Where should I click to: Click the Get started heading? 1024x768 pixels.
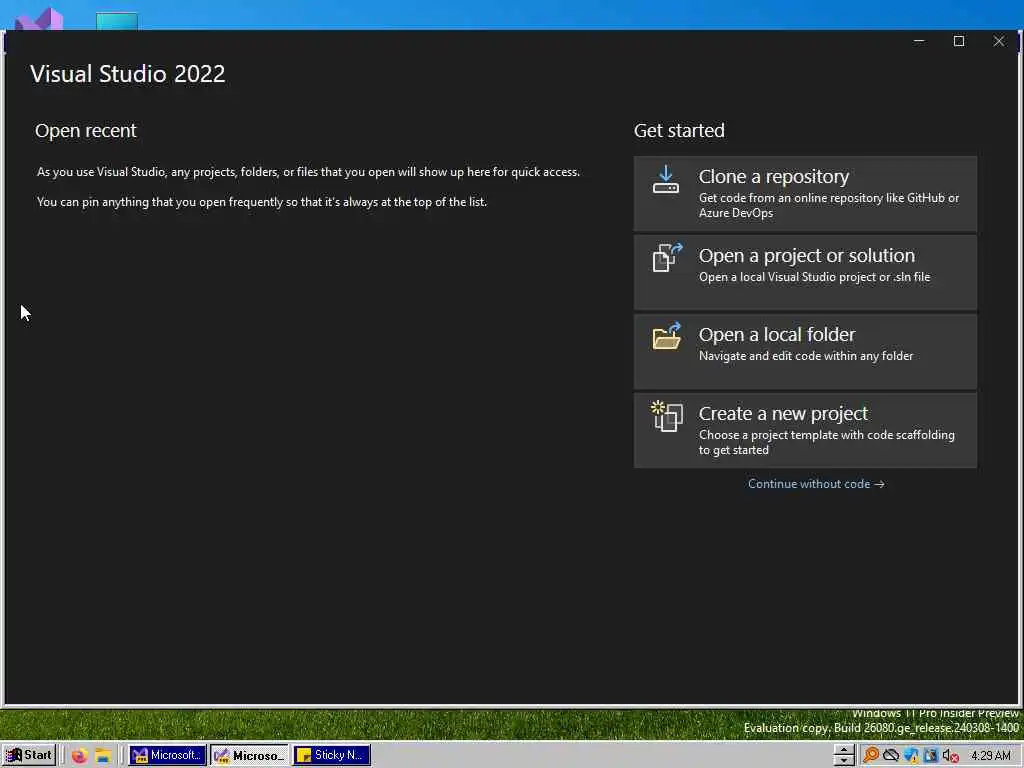679,131
